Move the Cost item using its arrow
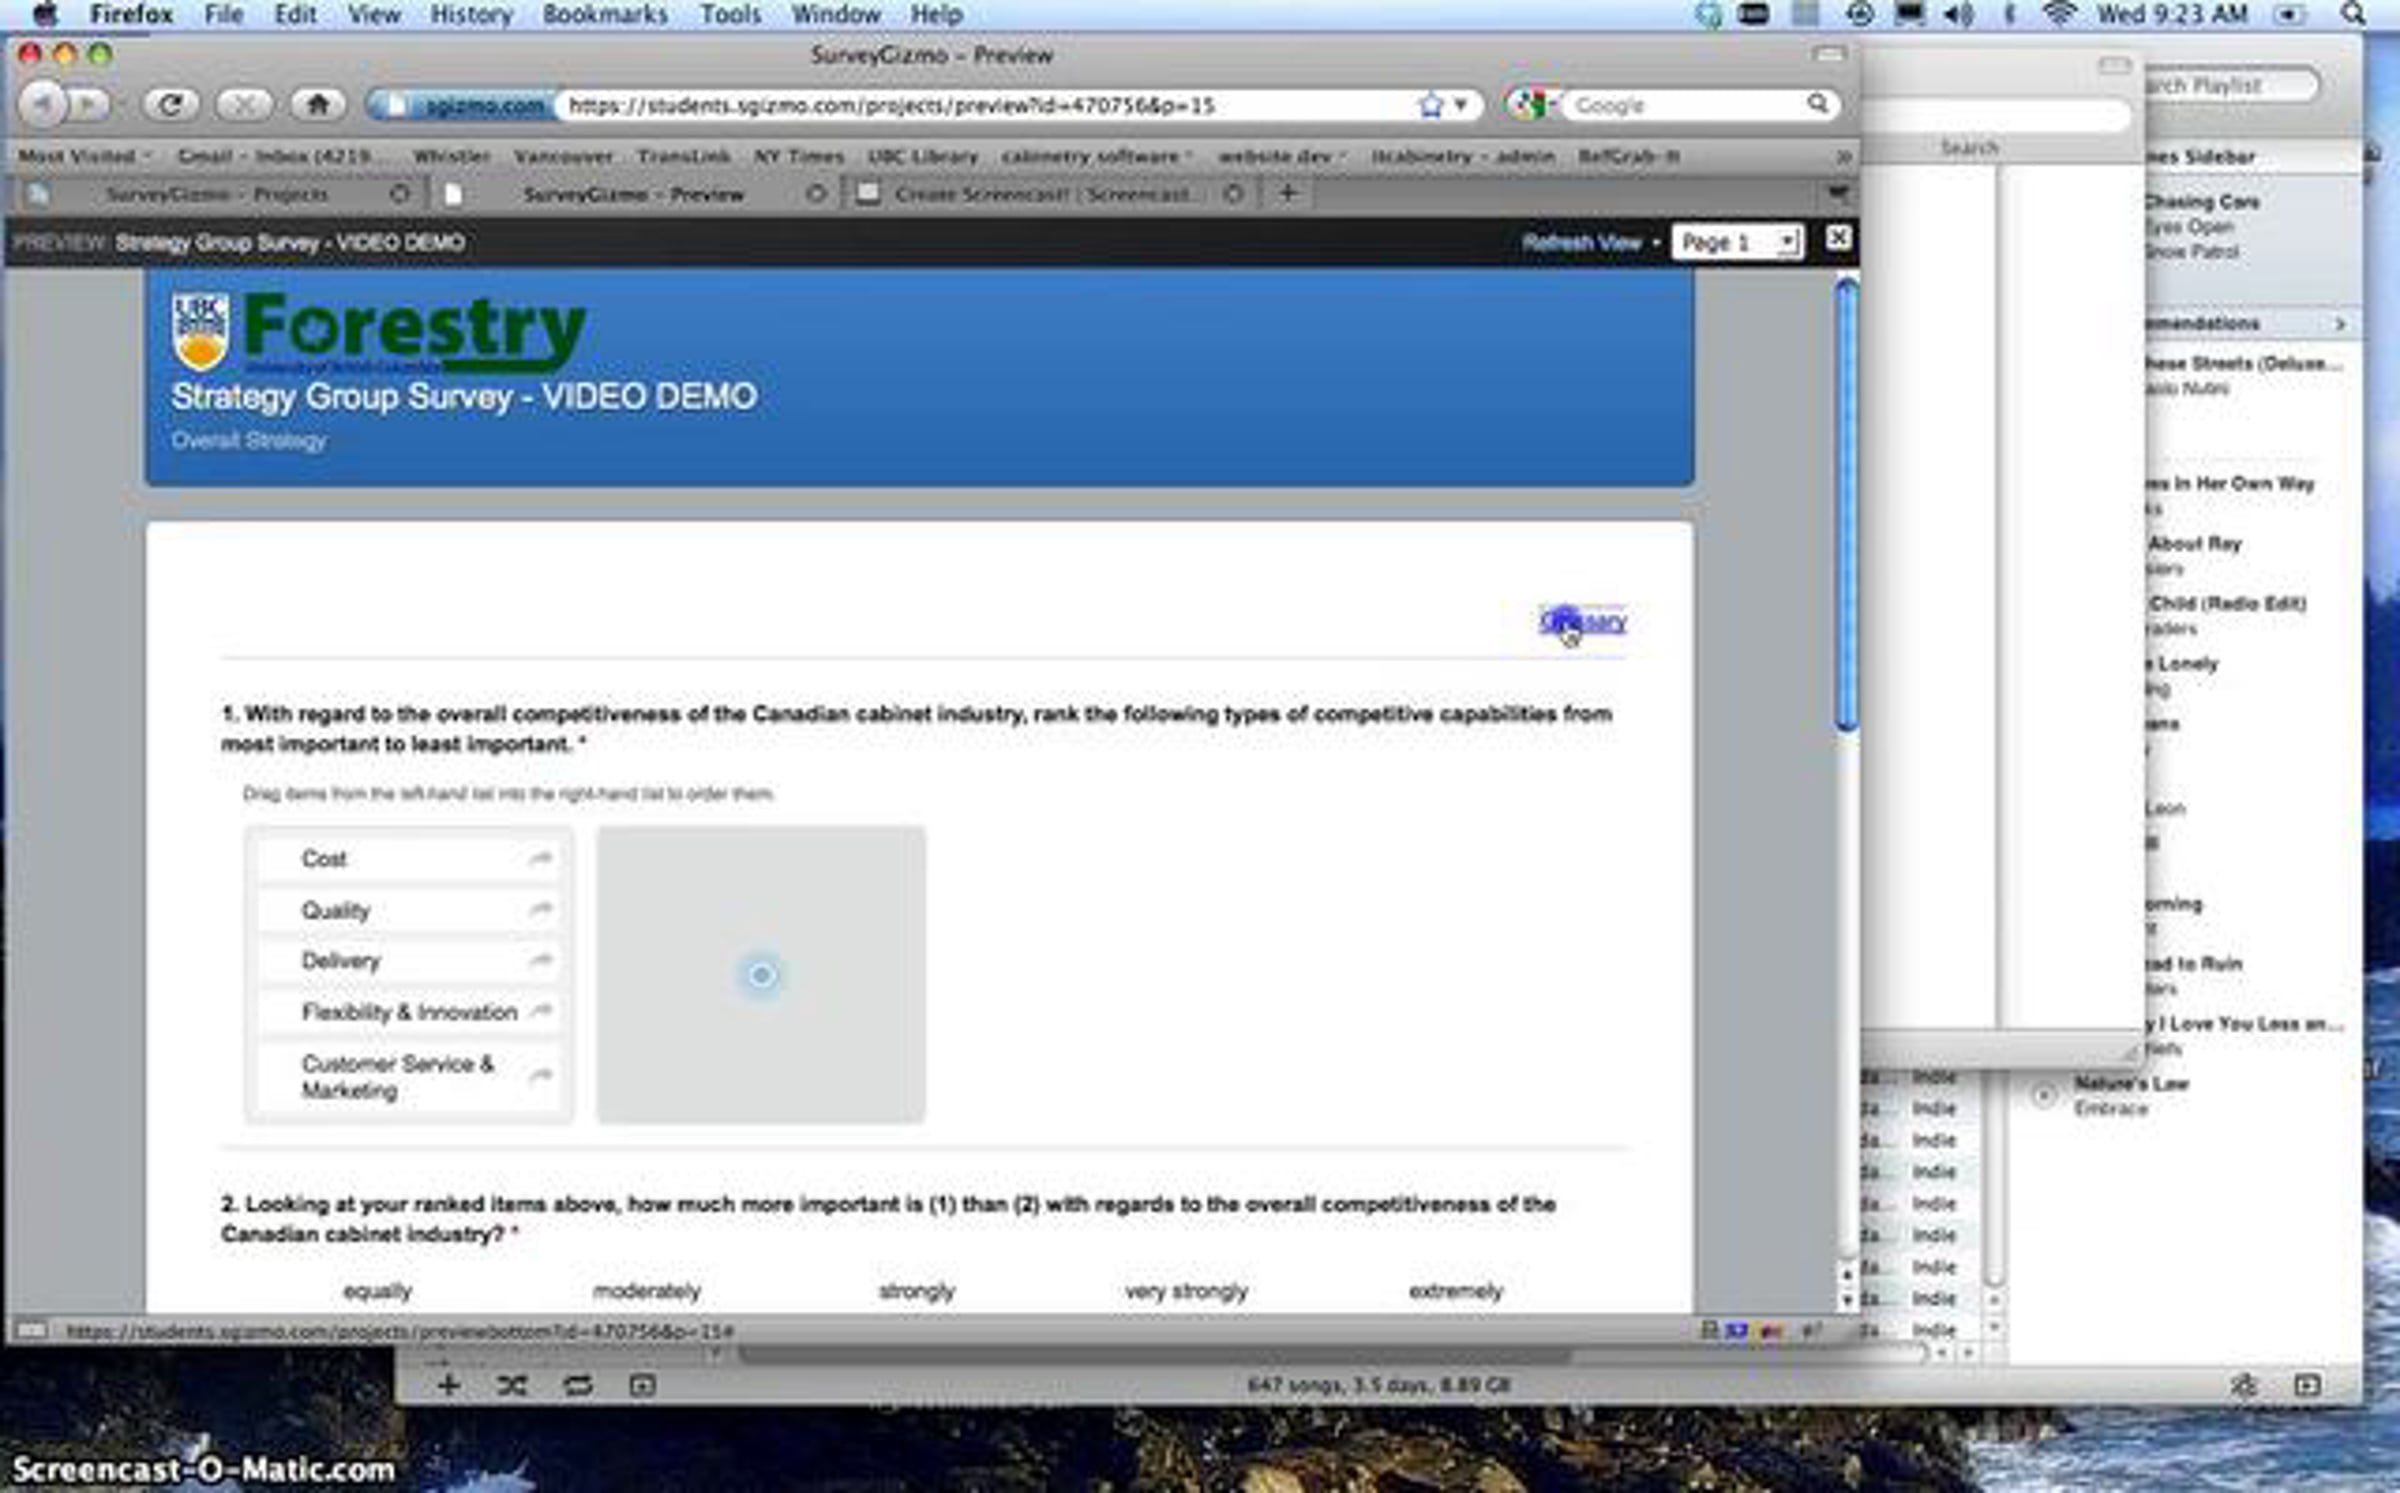Image resolution: width=2400 pixels, height=1493 pixels. tap(540, 858)
